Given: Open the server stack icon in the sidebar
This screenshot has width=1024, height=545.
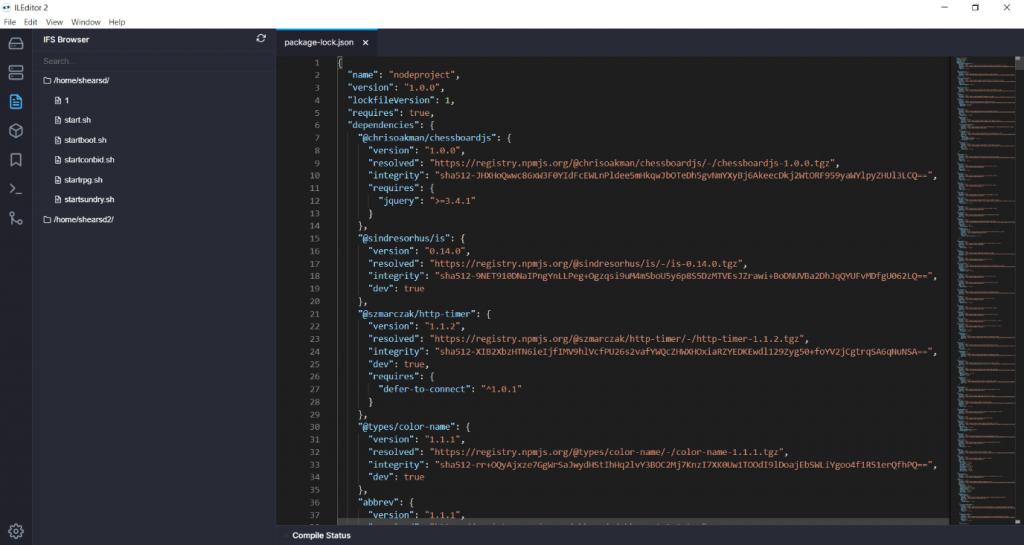Looking at the screenshot, I should click(15, 72).
